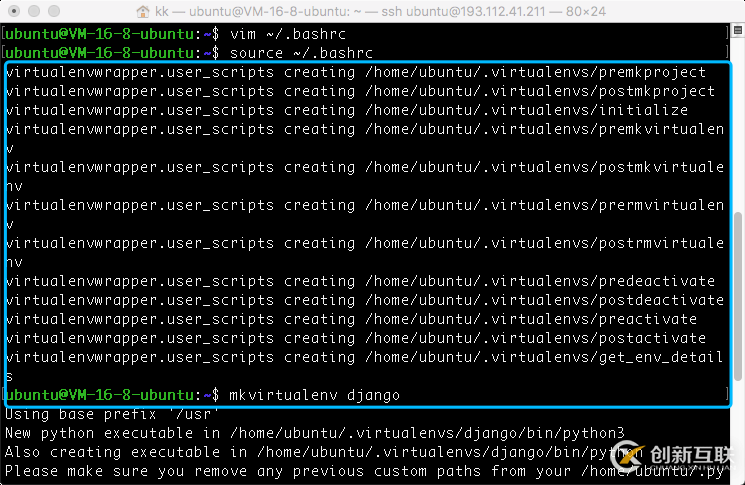Click the line ending with postmkproject

click(x=360, y=91)
